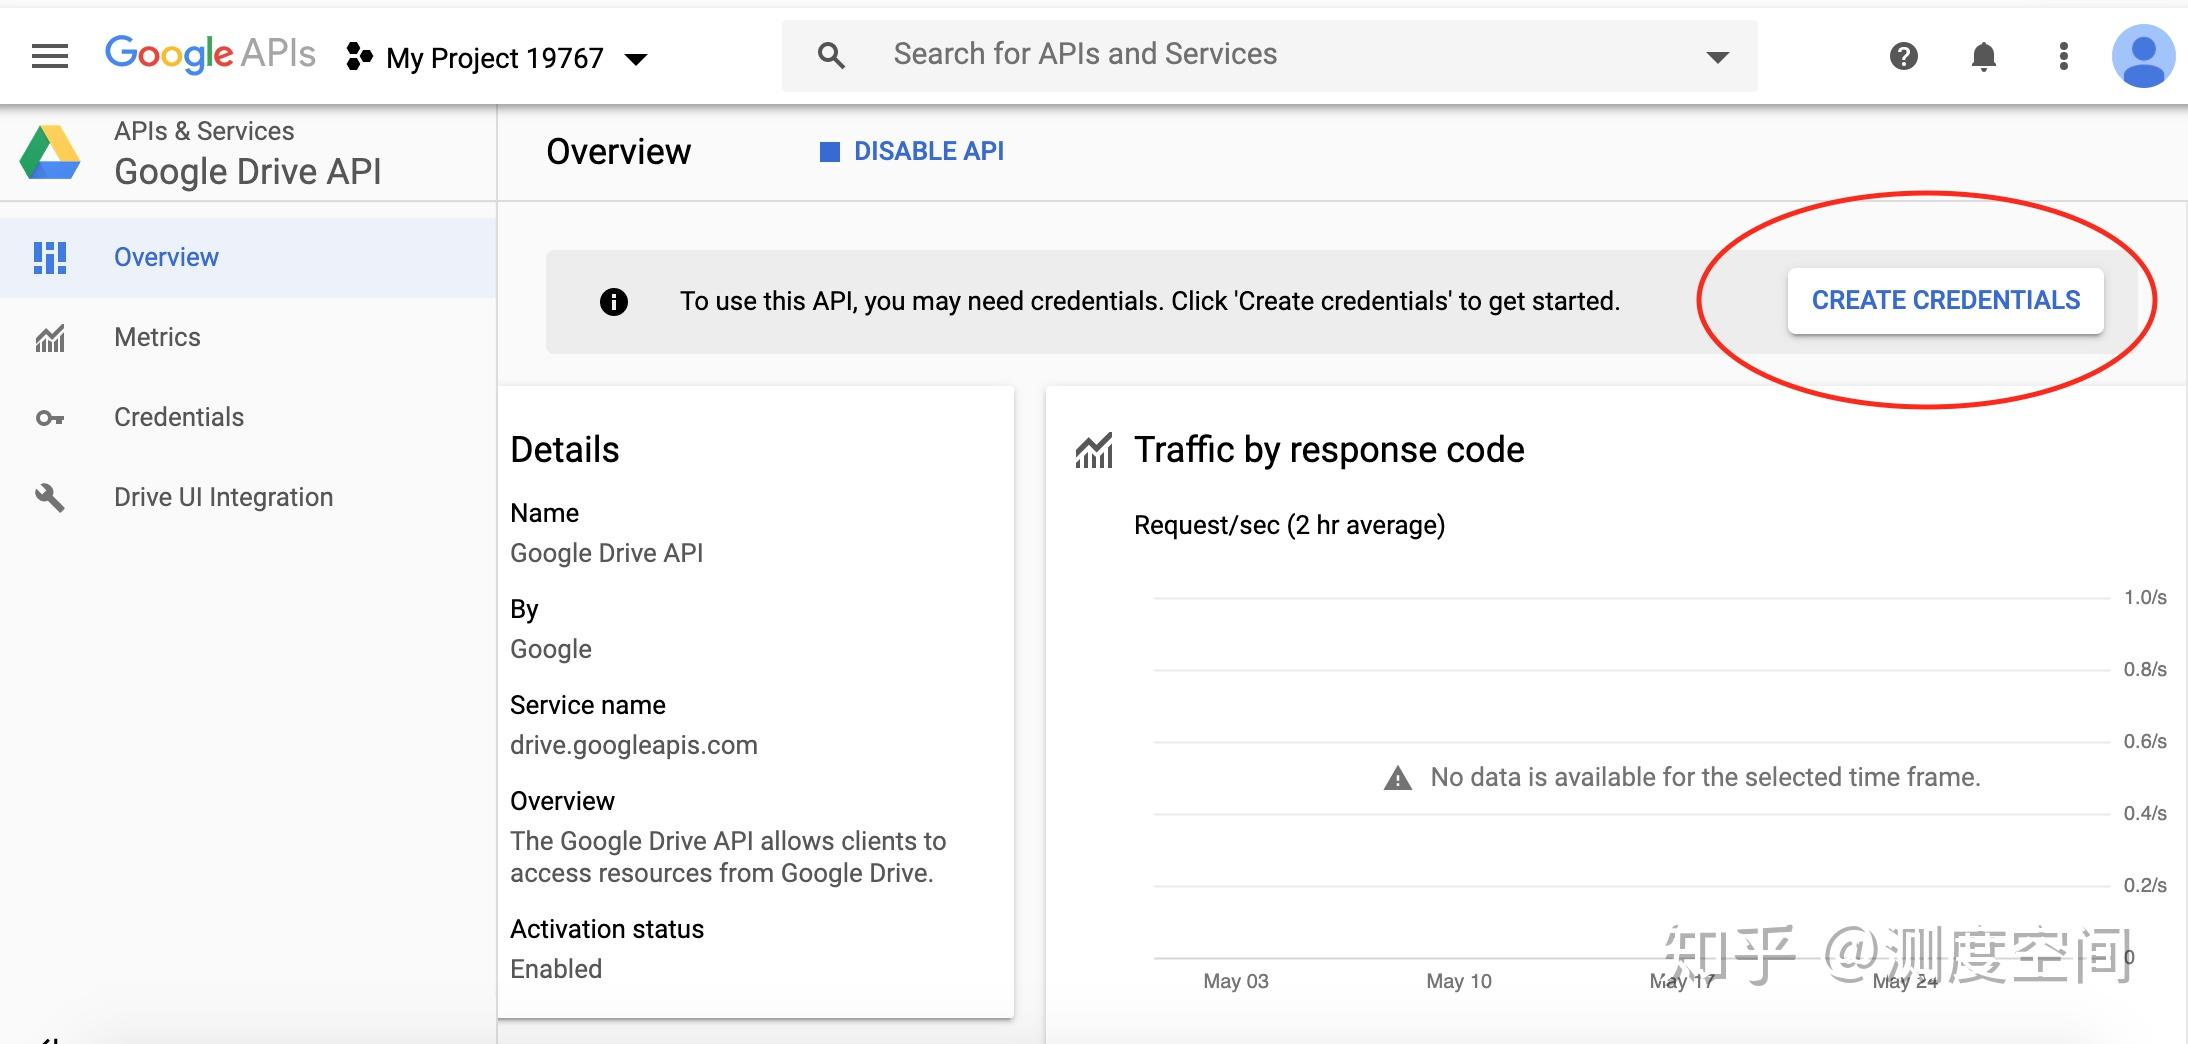
Task: Open your account profile avatar
Action: pyautogui.click(x=2143, y=56)
